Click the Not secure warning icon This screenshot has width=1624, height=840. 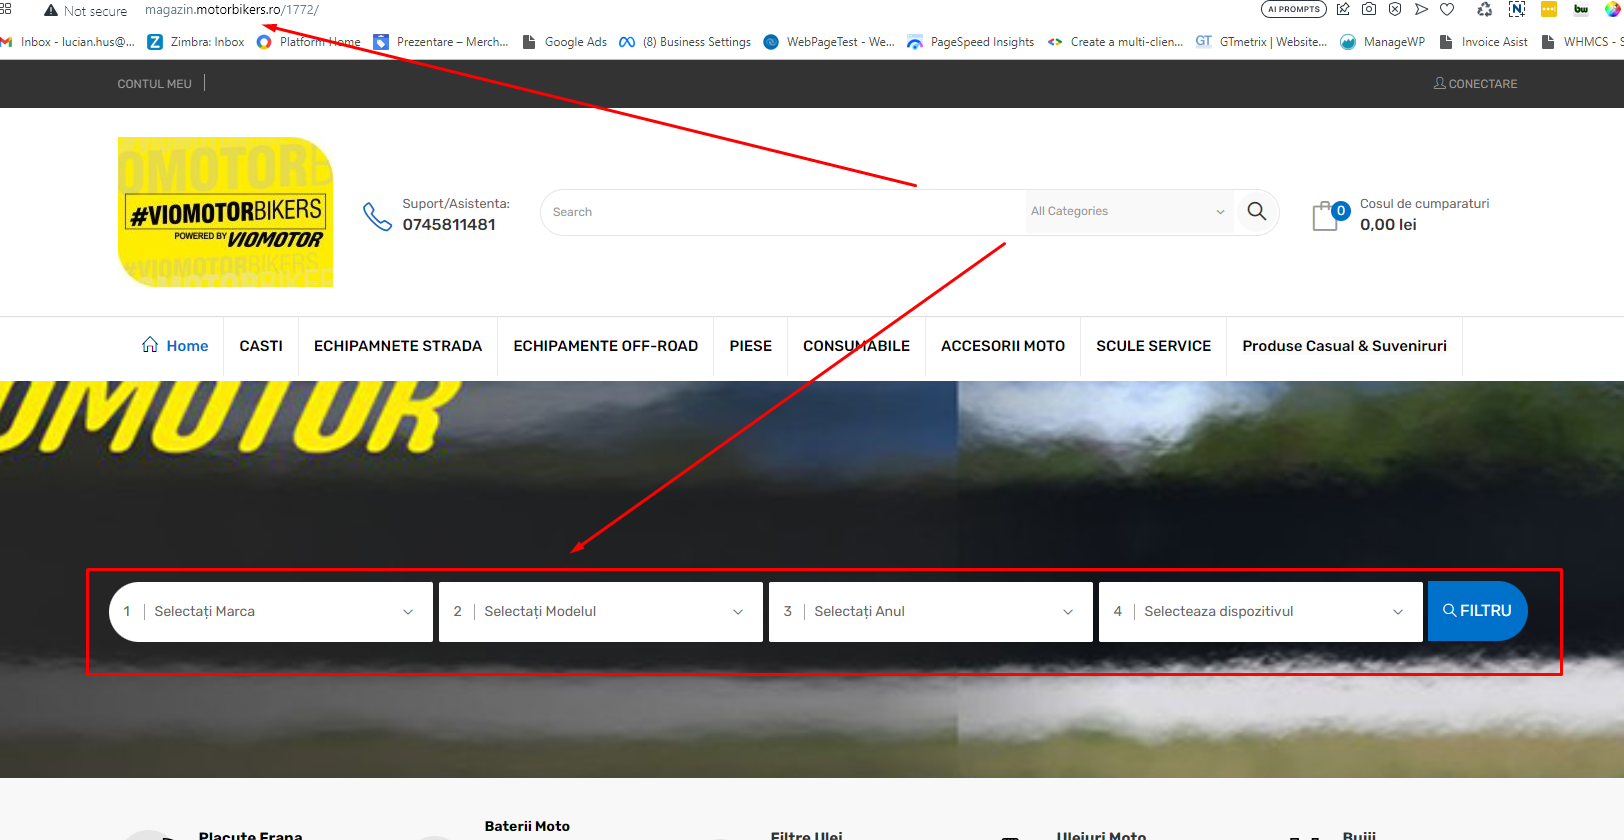tap(51, 10)
